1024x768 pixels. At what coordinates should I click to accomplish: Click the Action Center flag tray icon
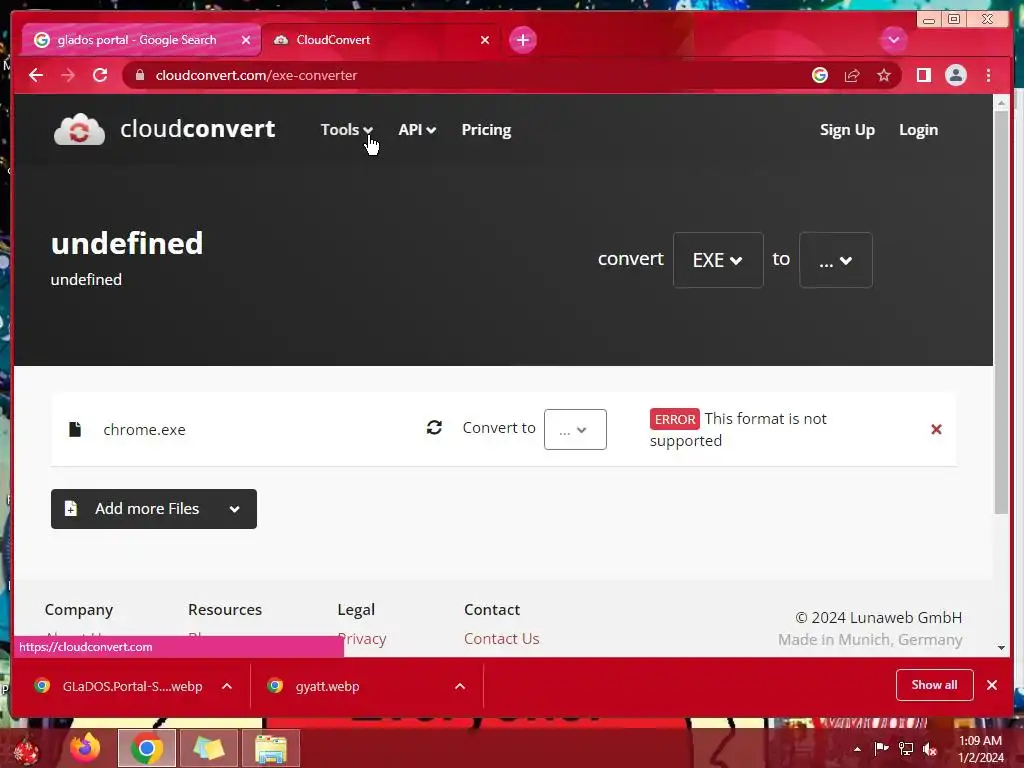point(881,748)
